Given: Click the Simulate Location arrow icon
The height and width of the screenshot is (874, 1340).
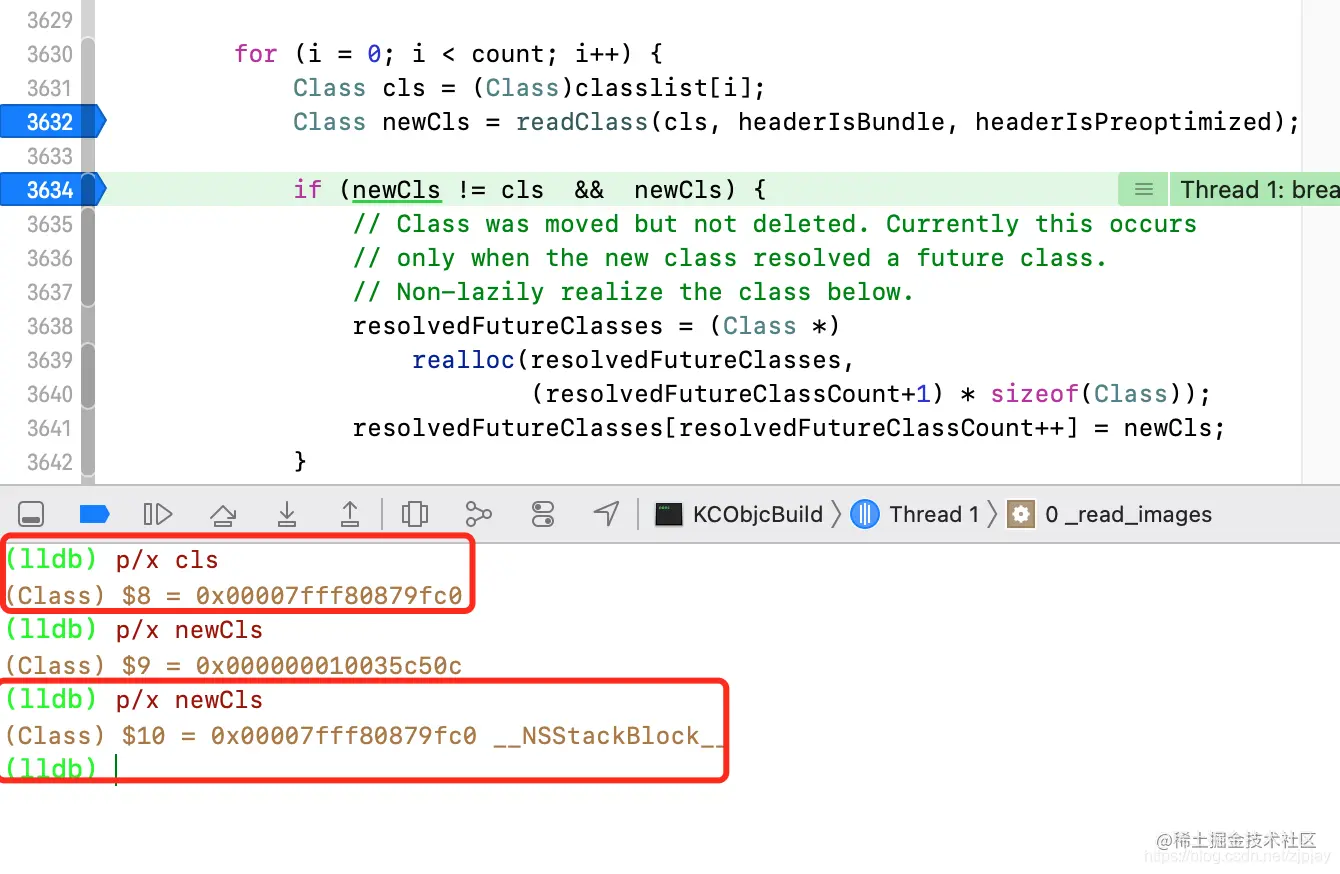Looking at the screenshot, I should 606,514.
